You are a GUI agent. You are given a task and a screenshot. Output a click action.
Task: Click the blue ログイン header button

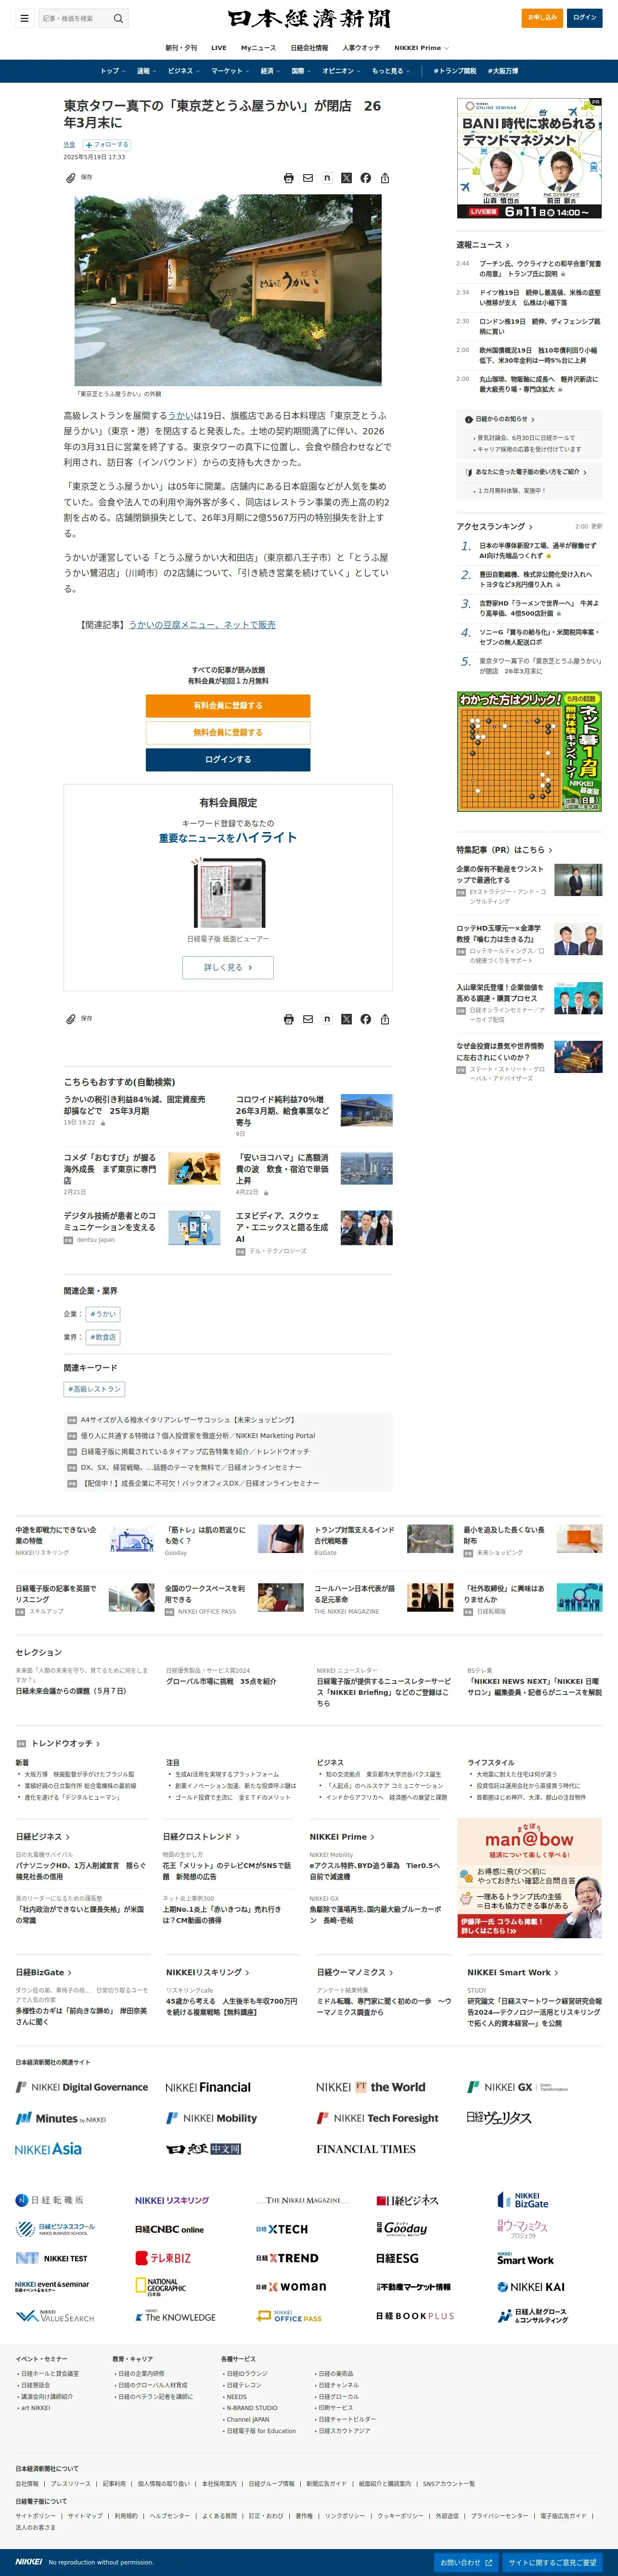[x=585, y=17]
